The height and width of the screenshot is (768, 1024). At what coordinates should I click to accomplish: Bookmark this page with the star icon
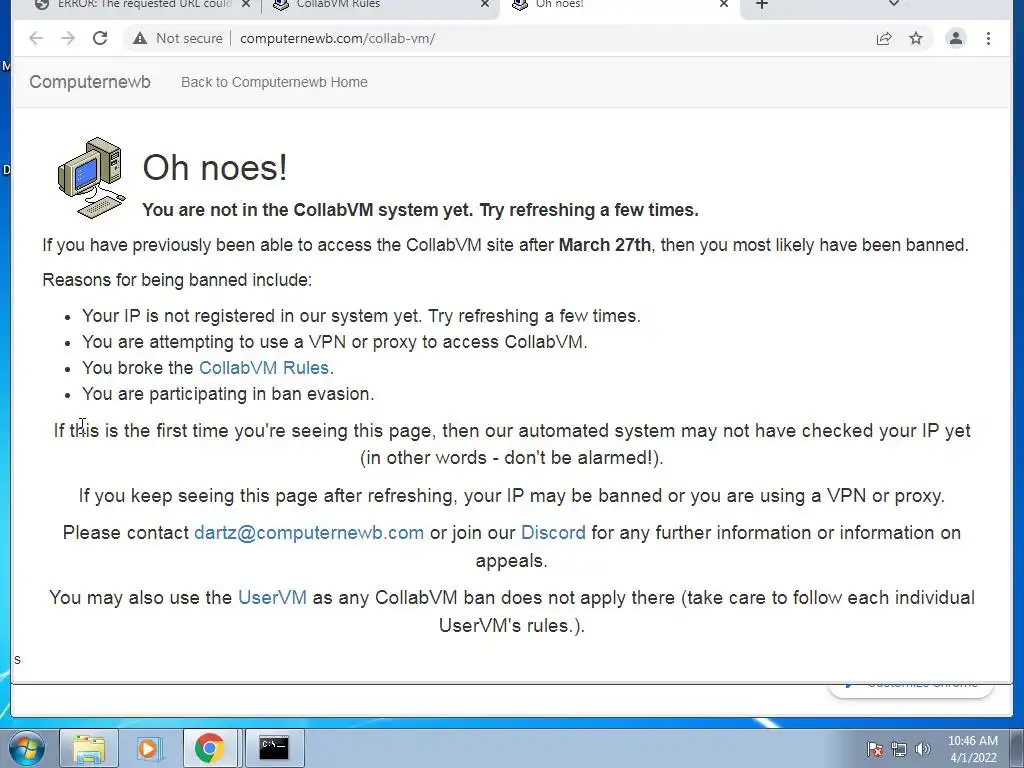click(916, 39)
